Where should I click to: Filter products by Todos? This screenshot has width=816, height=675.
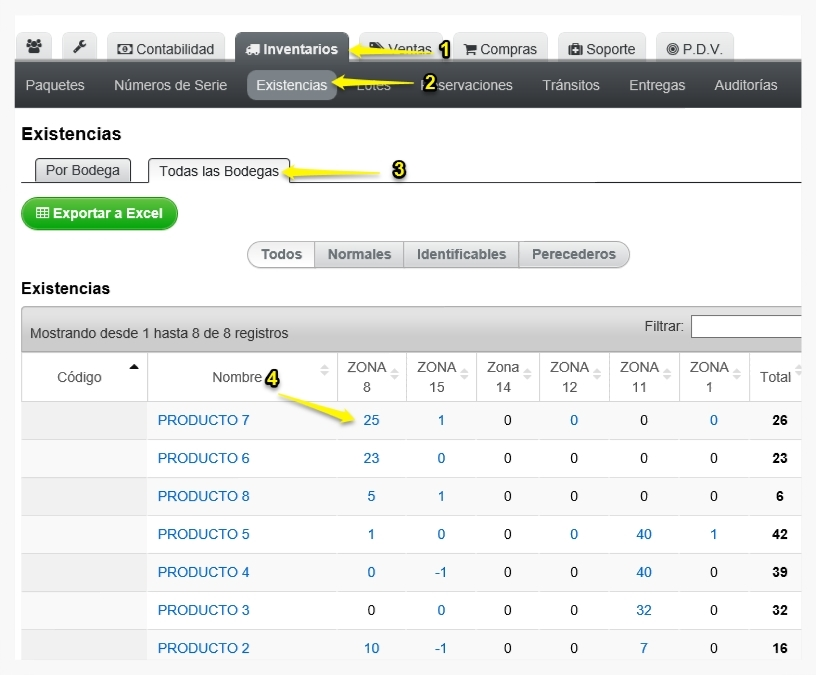(x=281, y=254)
